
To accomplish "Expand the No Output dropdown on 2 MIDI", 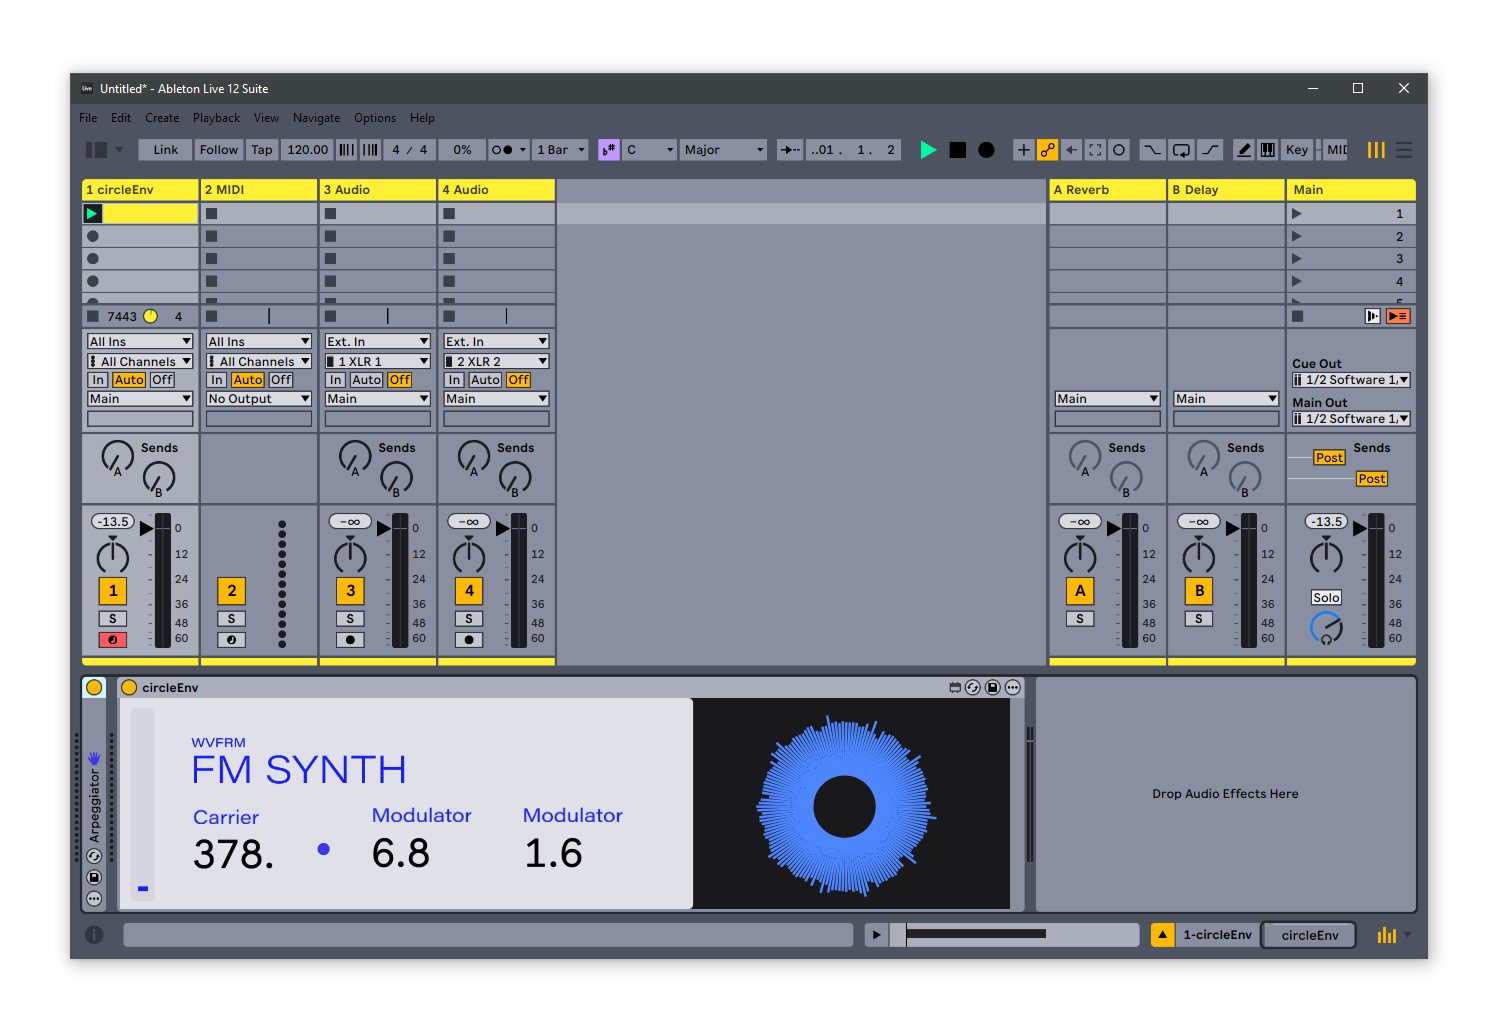I will coord(259,399).
